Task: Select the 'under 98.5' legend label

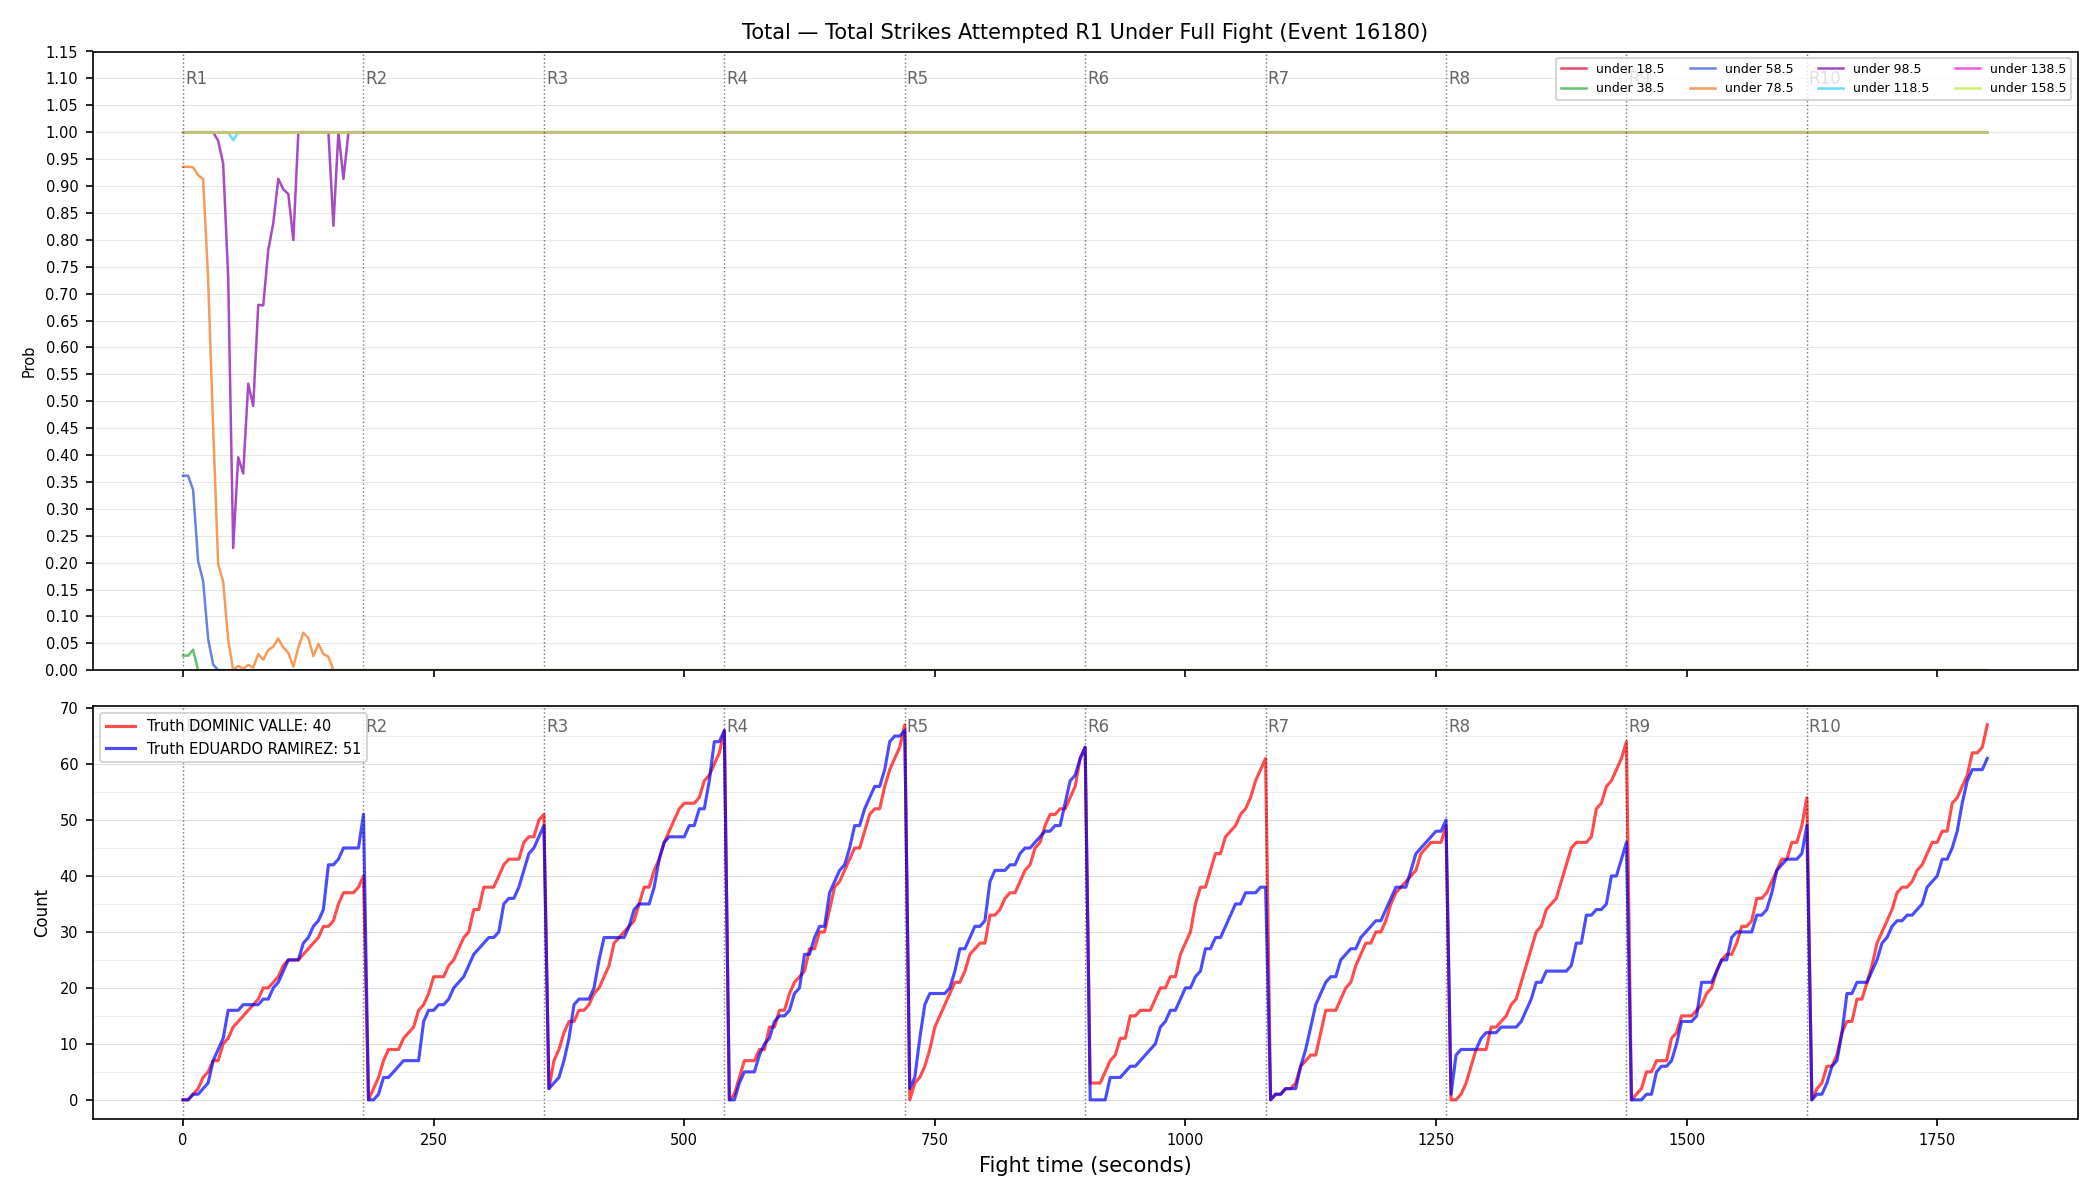Action: pos(1887,69)
